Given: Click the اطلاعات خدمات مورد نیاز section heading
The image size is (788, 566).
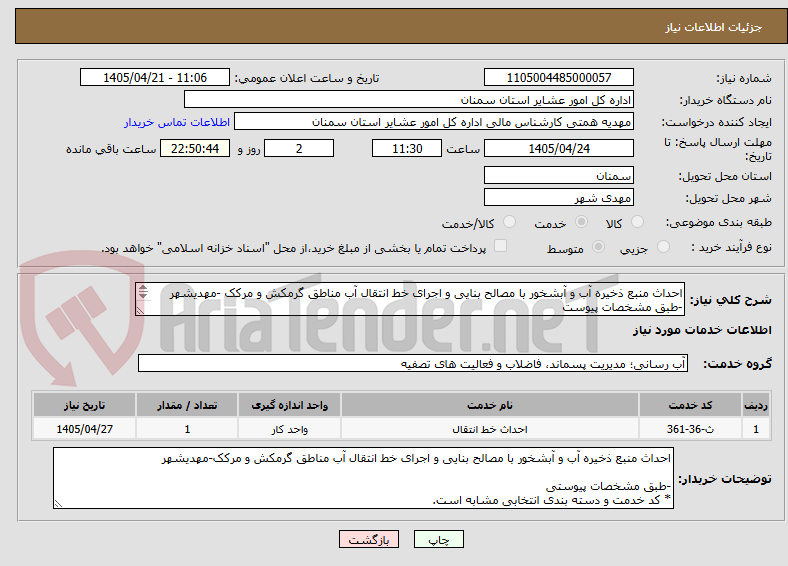Looking at the screenshot, I should click(702, 330).
